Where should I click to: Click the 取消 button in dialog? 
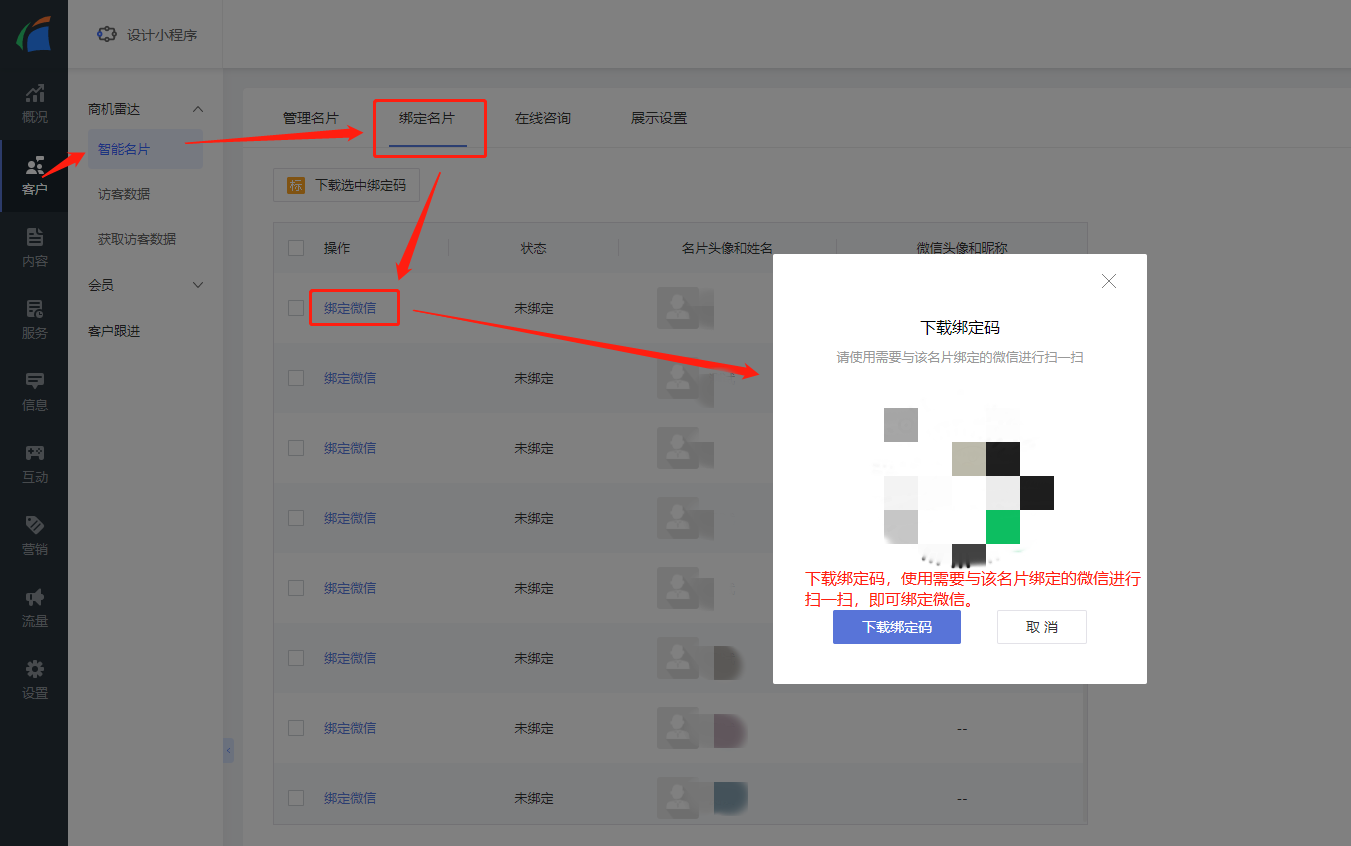1042,627
